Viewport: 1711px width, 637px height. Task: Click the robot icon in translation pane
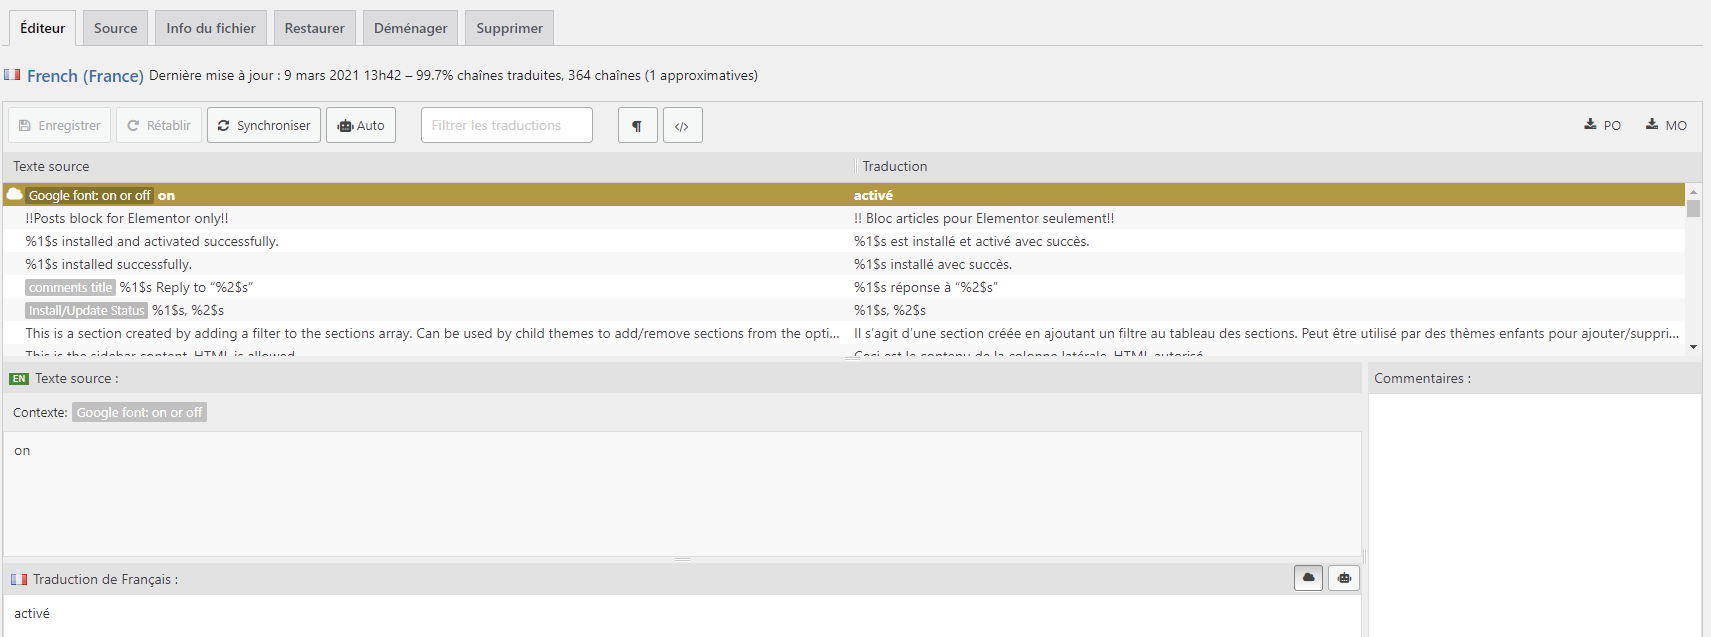tap(1344, 578)
